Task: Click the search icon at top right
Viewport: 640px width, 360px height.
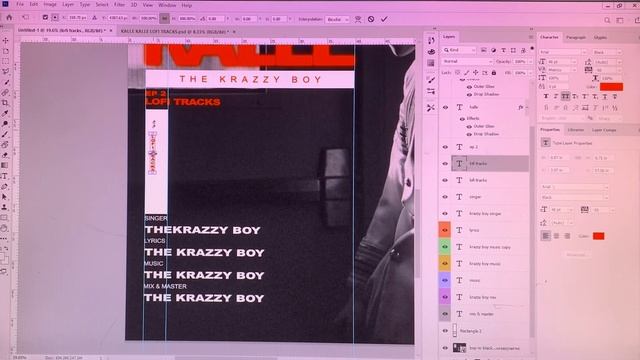Action: tap(607, 20)
